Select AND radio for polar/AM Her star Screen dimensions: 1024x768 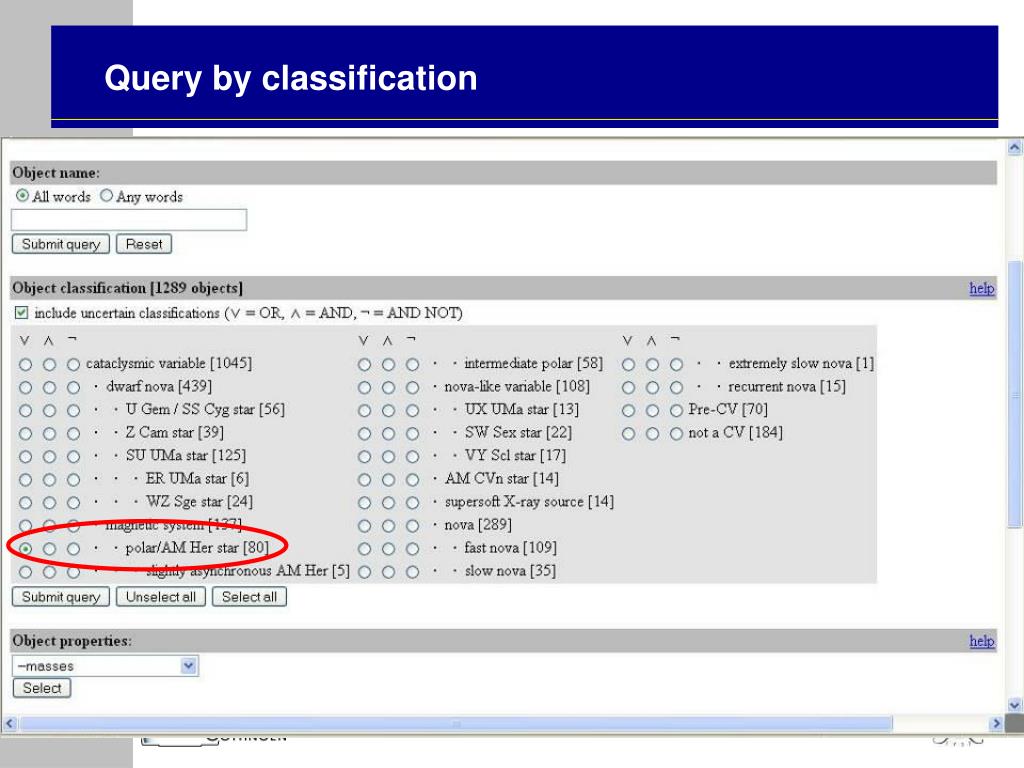pos(50,549)
